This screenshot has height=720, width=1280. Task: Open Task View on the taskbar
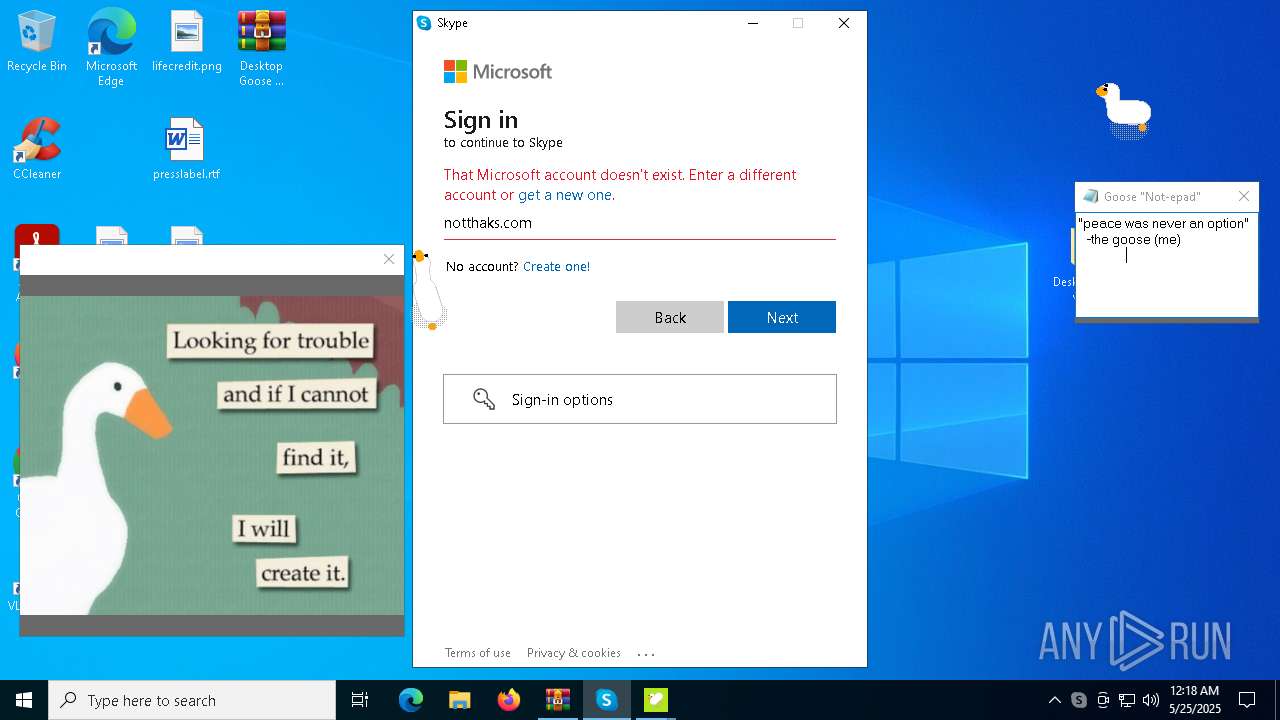(x=360, y=700)
